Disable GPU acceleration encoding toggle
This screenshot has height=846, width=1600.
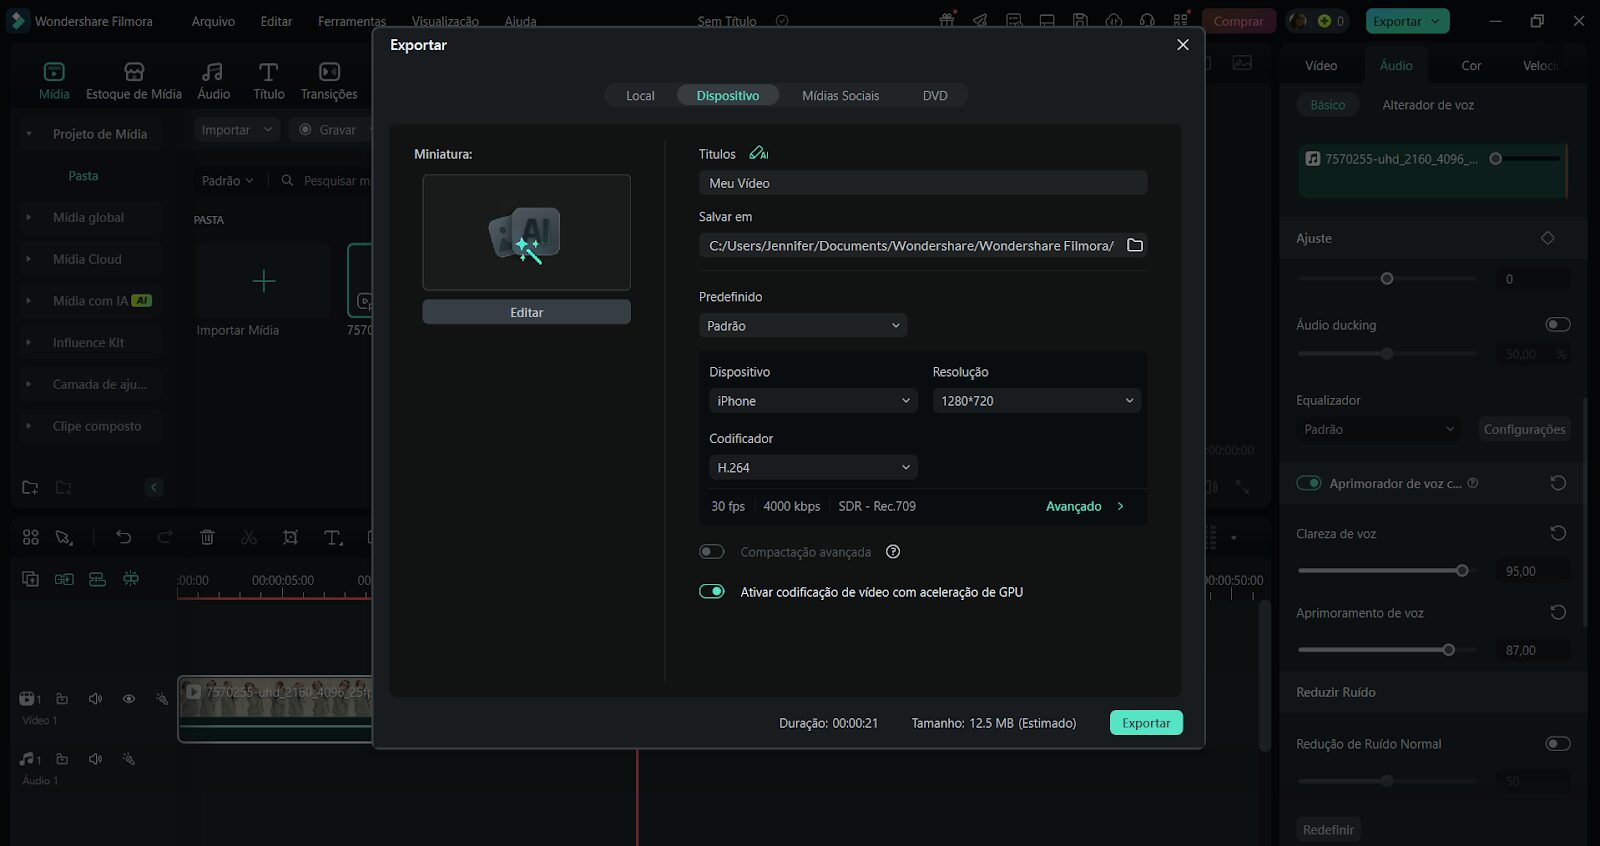tap(712, 592)
